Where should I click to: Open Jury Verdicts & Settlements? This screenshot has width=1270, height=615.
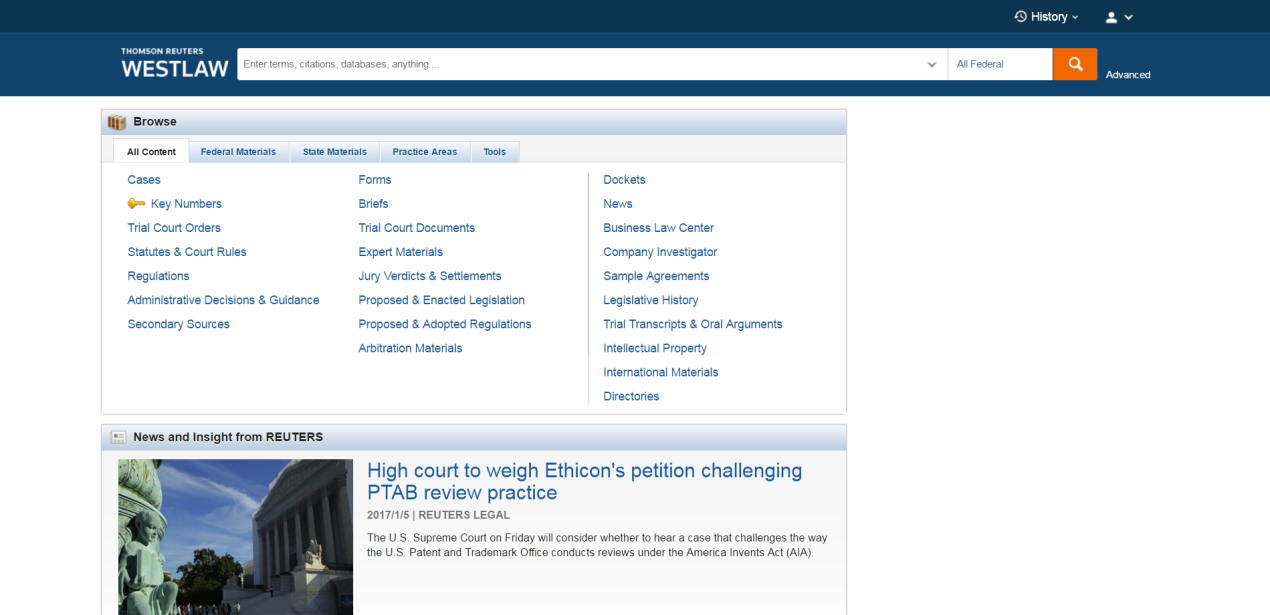[x=430, y=276]
